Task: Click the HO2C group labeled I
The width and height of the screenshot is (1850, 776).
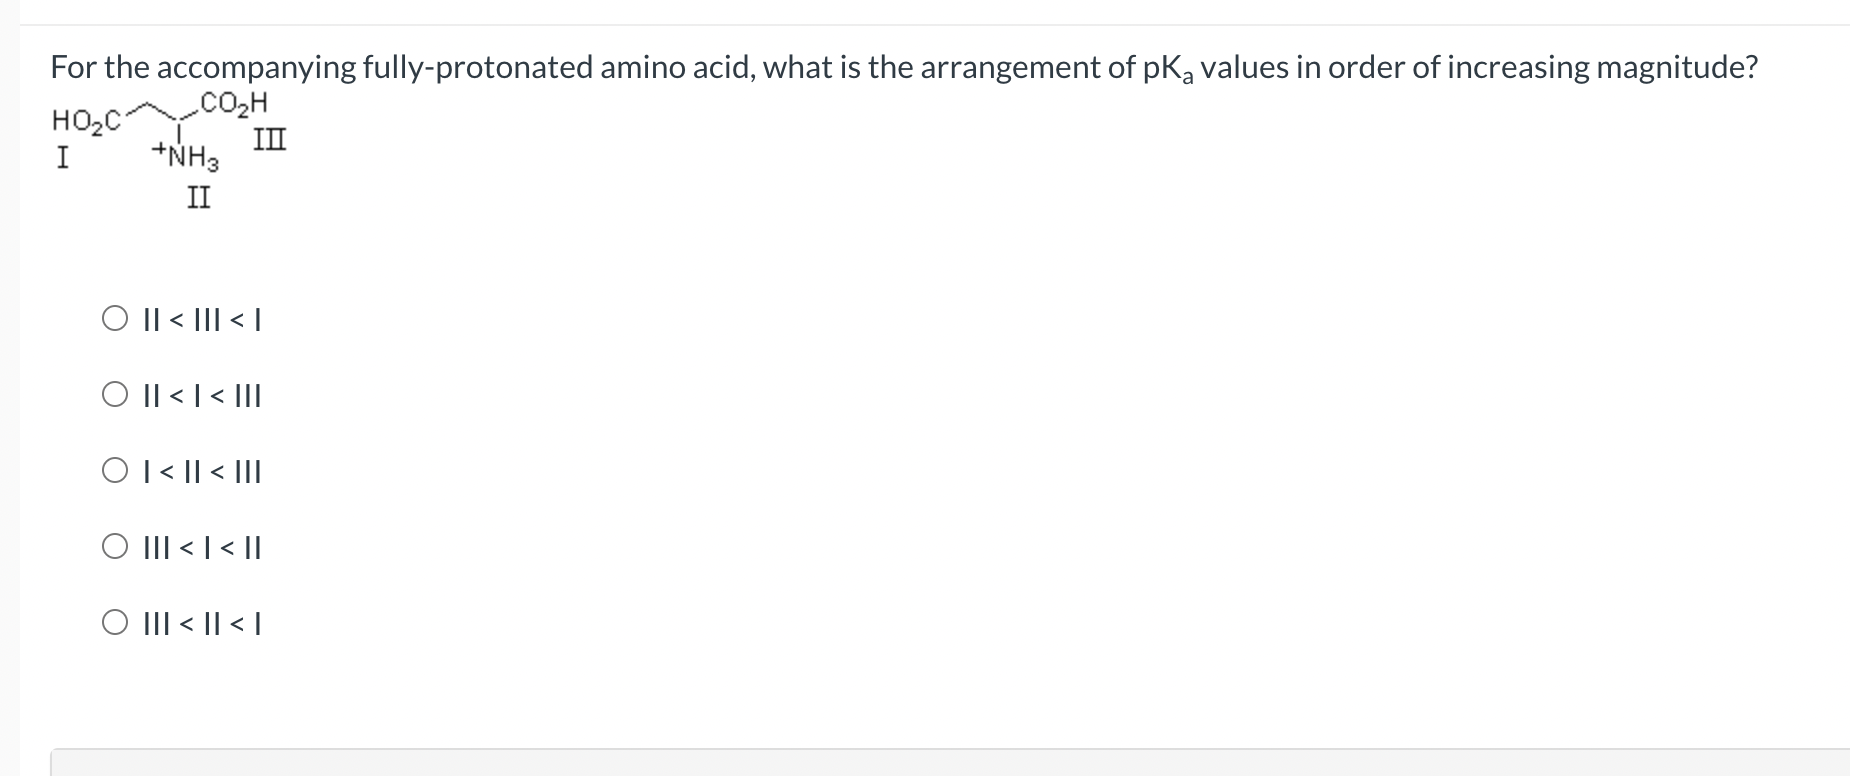Action: 85,118
